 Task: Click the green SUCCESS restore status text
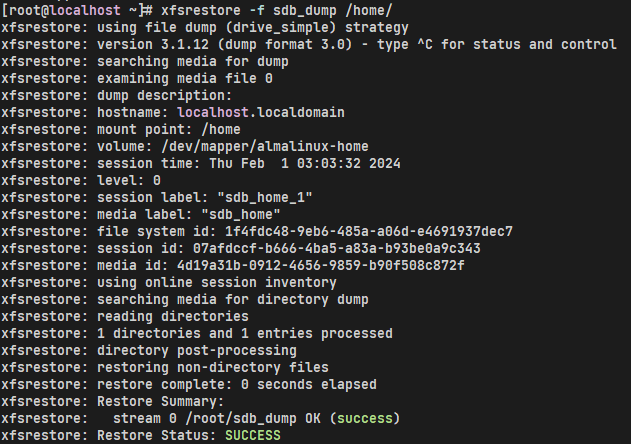pyautogui.click(x=253, y=435)
